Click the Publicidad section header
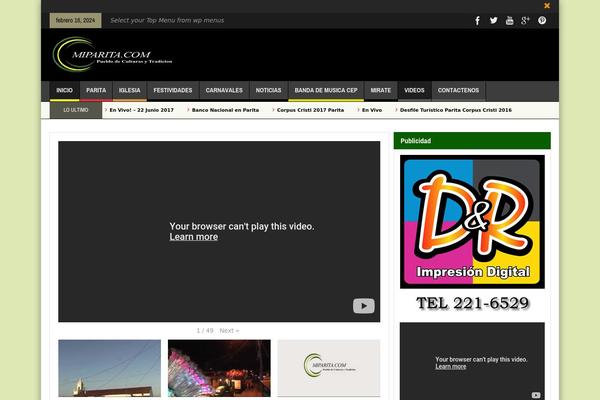600x400 pixels. (x=472, y=141)
